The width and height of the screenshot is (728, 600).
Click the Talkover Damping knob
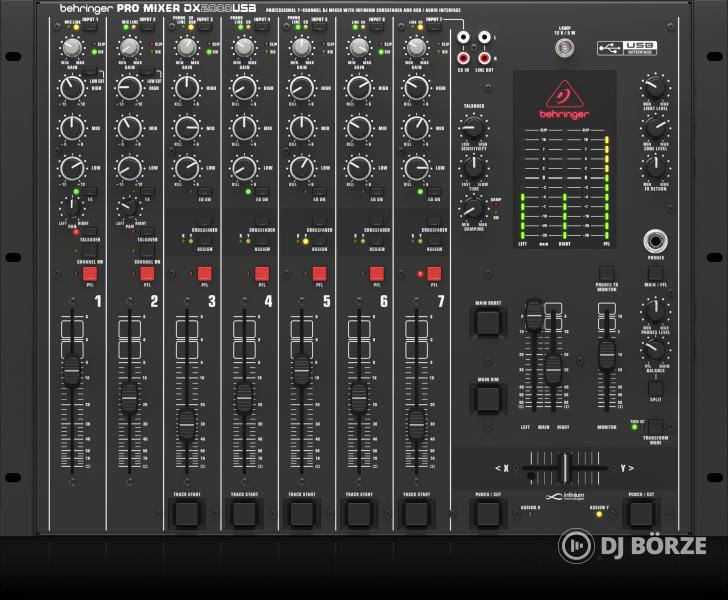point(473,208)
